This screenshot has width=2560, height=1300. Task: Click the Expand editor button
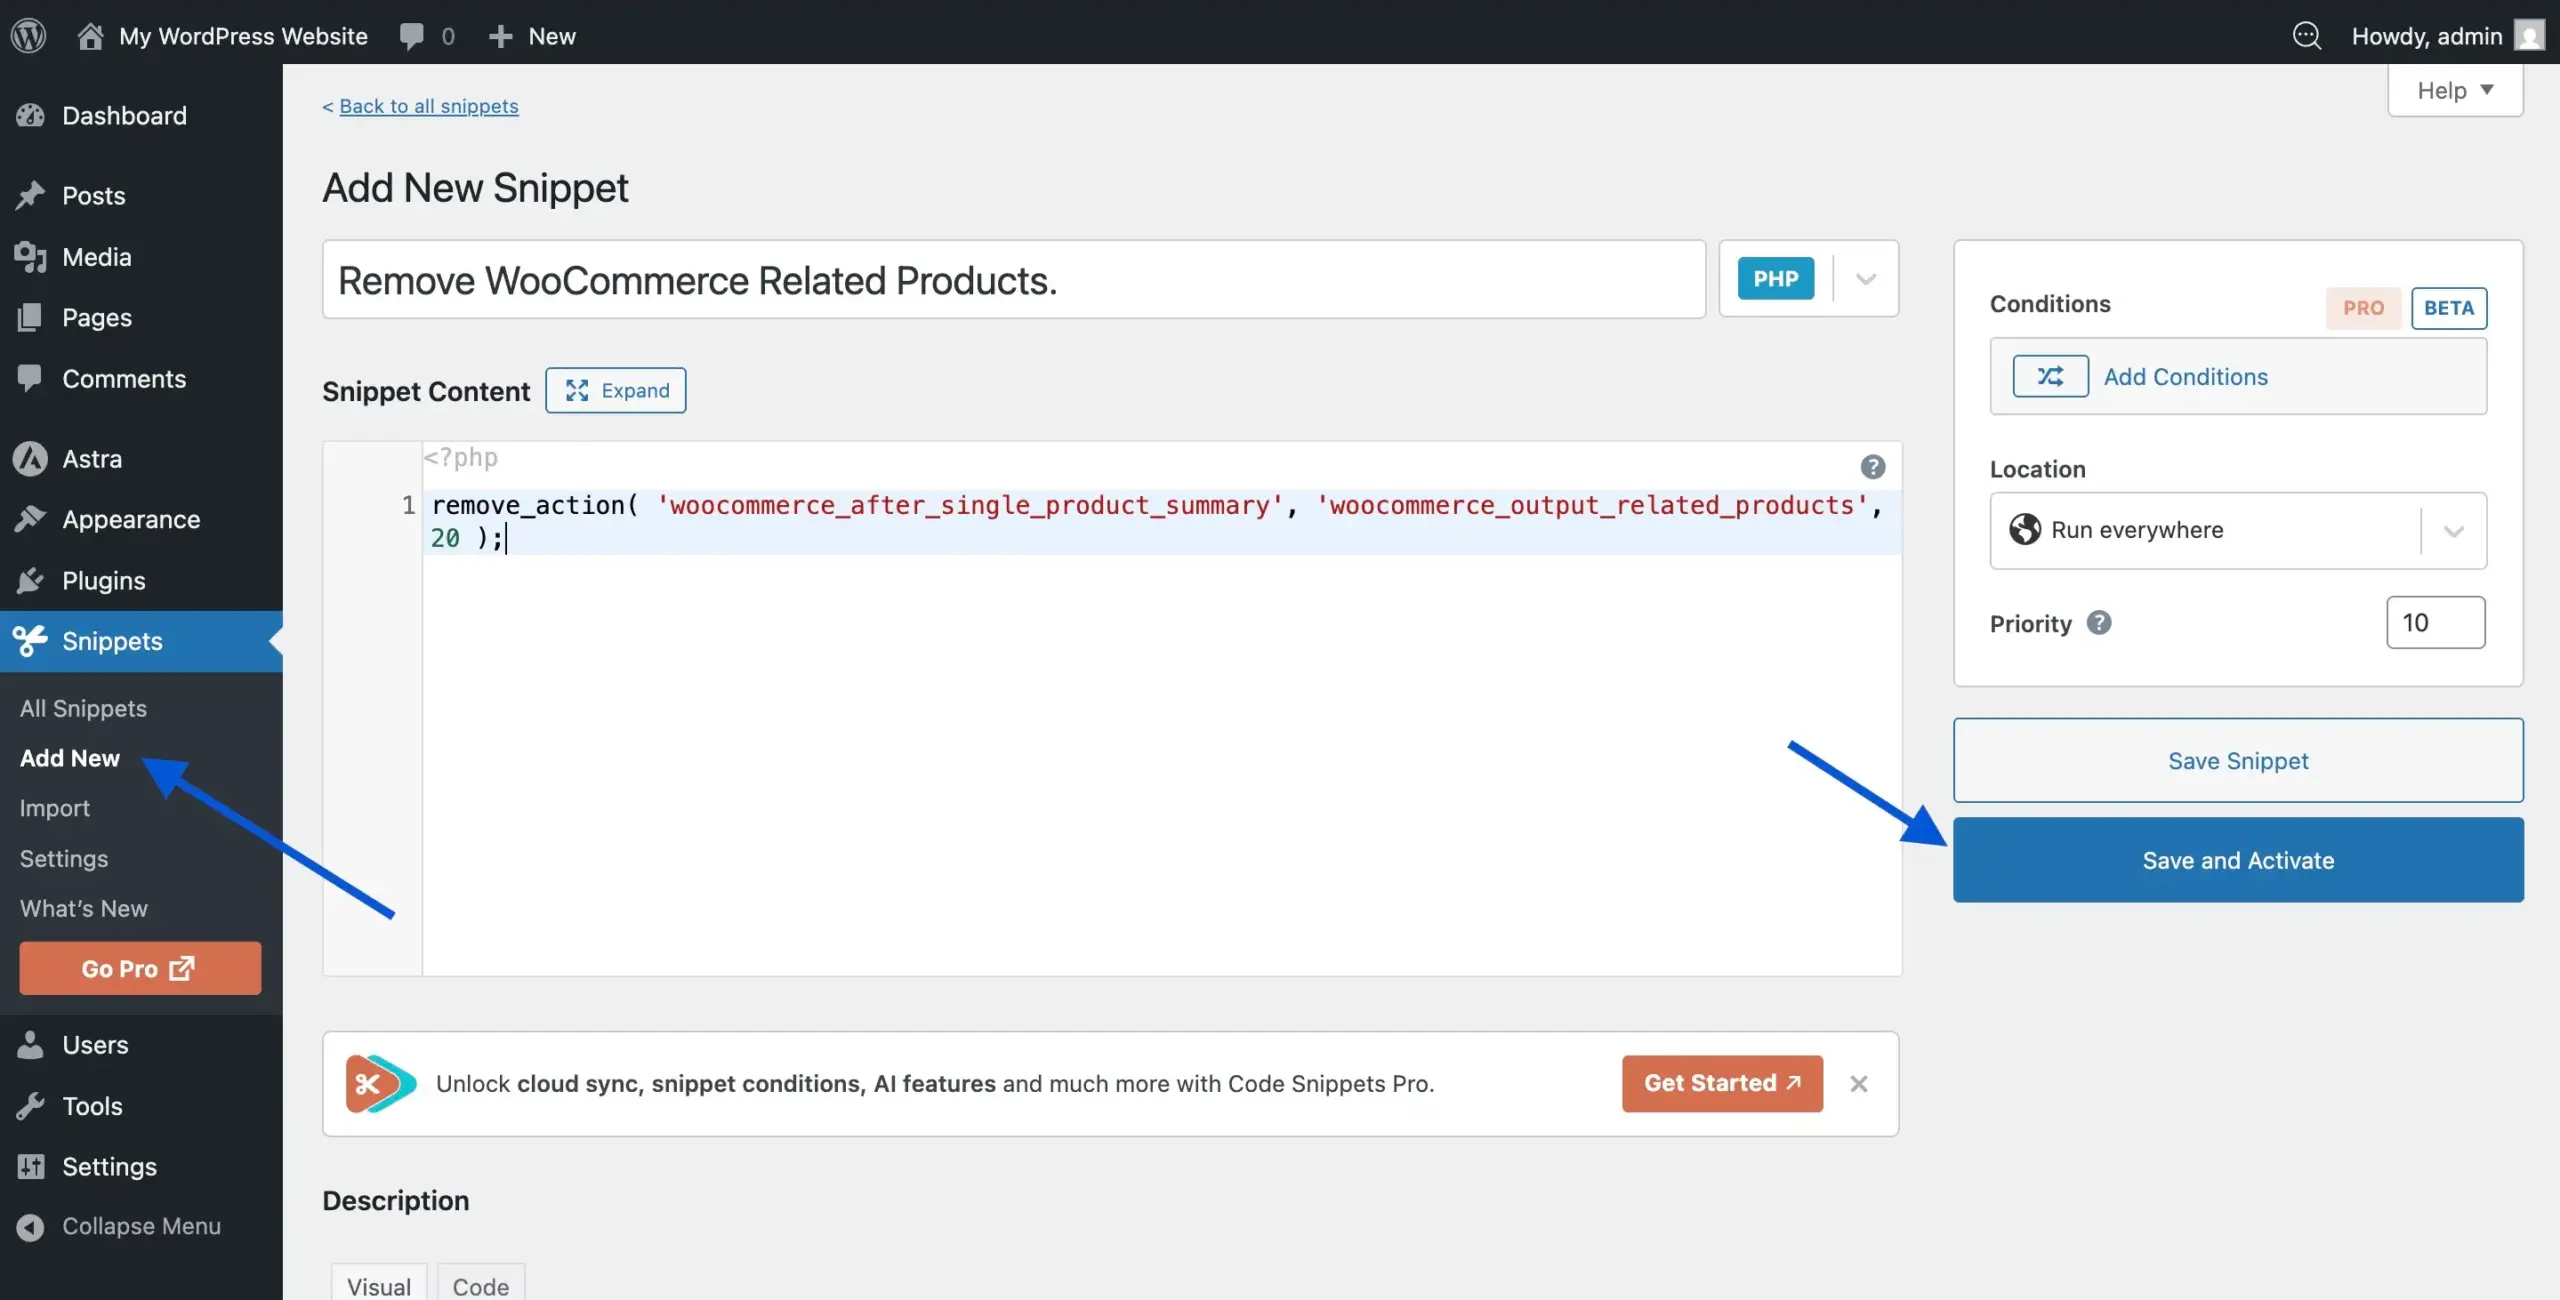tap(616, 391)
